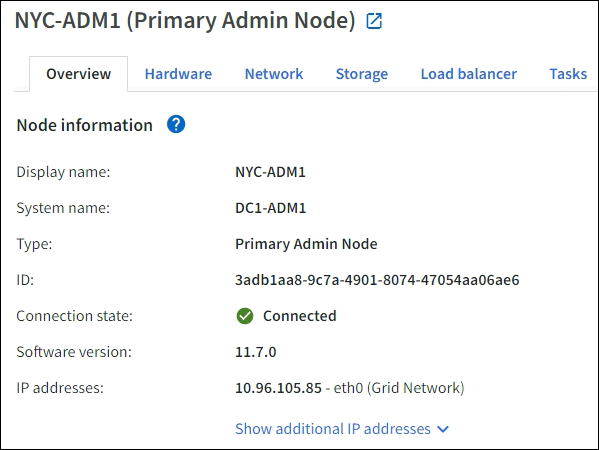Click the Node information section heading
The height and width of the screenshot is (450, 599).
click(x=84, y=125)
